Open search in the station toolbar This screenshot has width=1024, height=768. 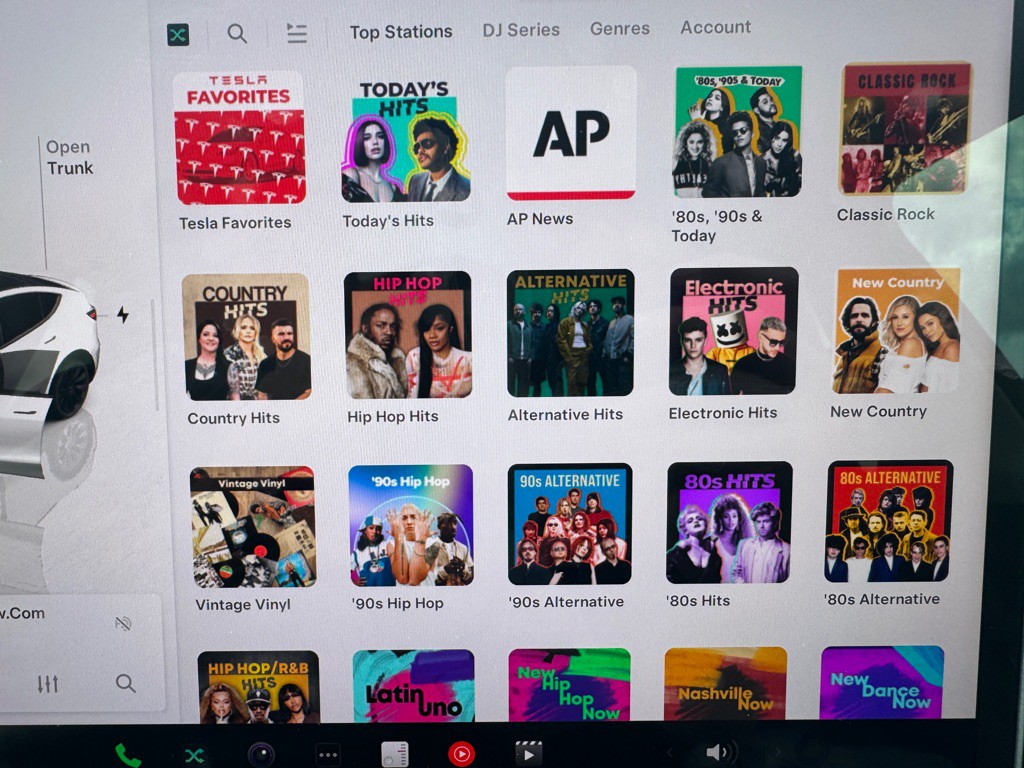click(x=237, y=33)
